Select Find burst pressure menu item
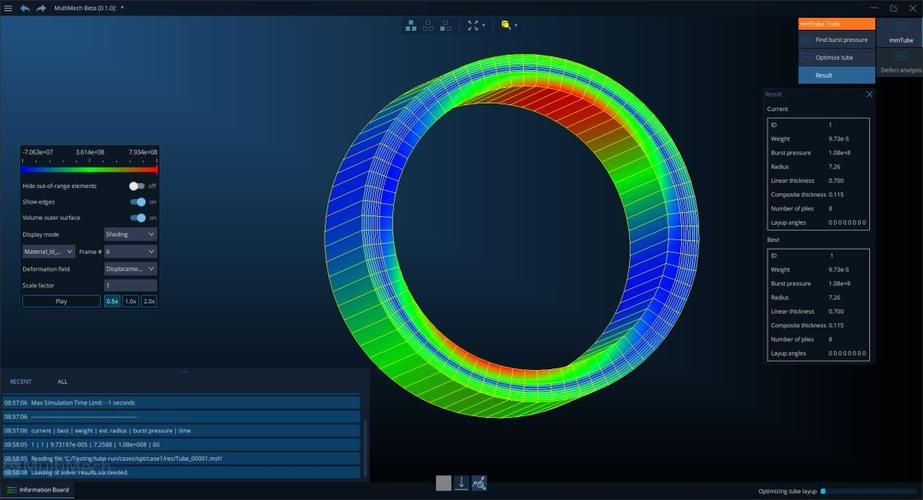The height and width of the screenshot is (500, 923). point(841,40)
